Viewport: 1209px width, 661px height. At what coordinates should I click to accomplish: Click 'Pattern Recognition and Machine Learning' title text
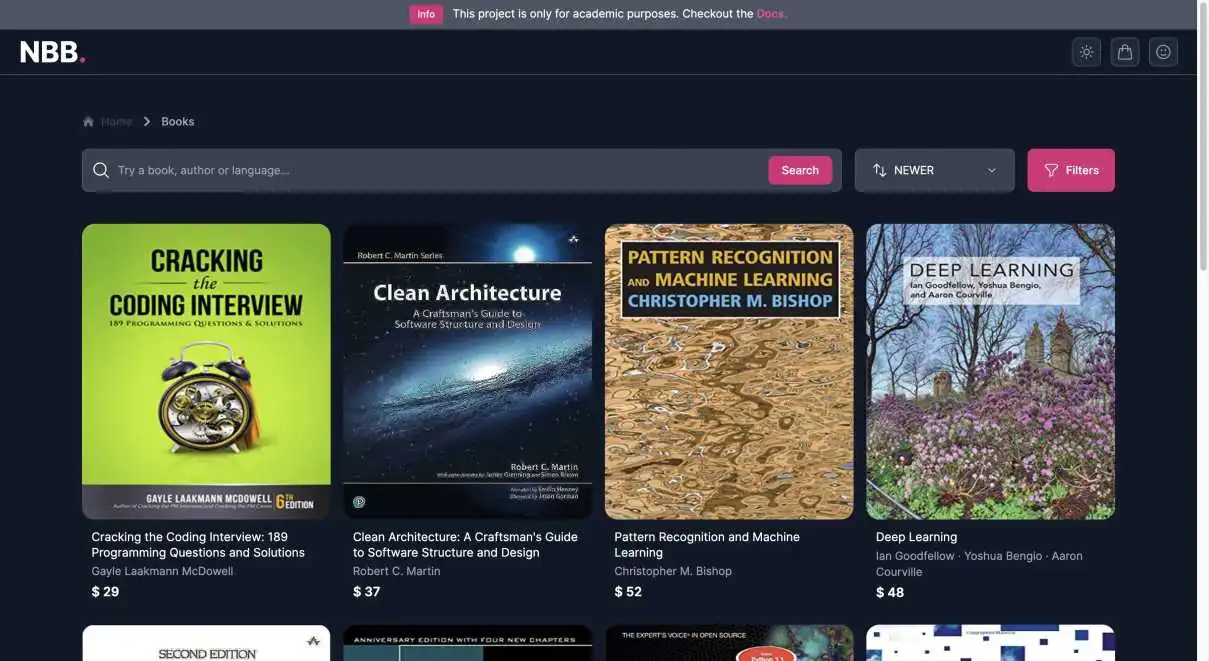pyautogui.click(x=707, y=545)
